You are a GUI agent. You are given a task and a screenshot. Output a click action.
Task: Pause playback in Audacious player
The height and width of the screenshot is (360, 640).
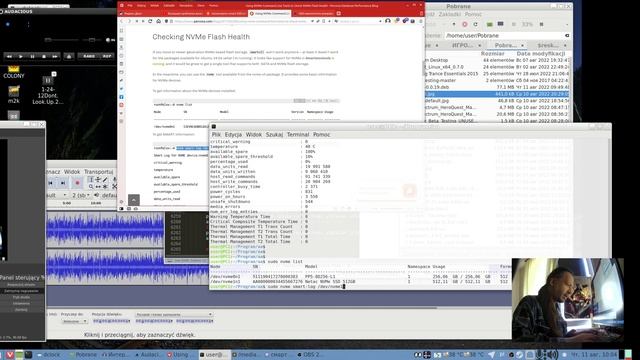32,56
